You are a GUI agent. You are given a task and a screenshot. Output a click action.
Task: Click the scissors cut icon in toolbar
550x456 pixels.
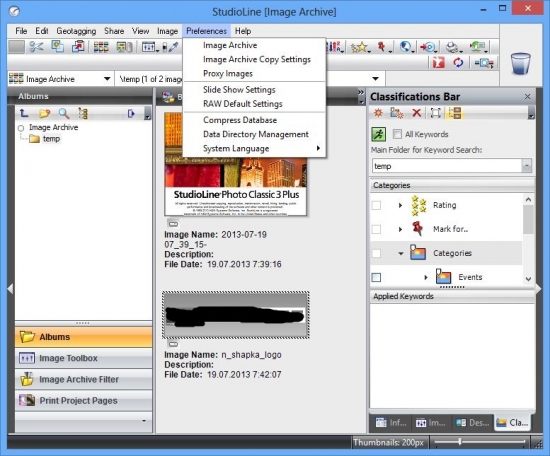(x=36, y=47)
